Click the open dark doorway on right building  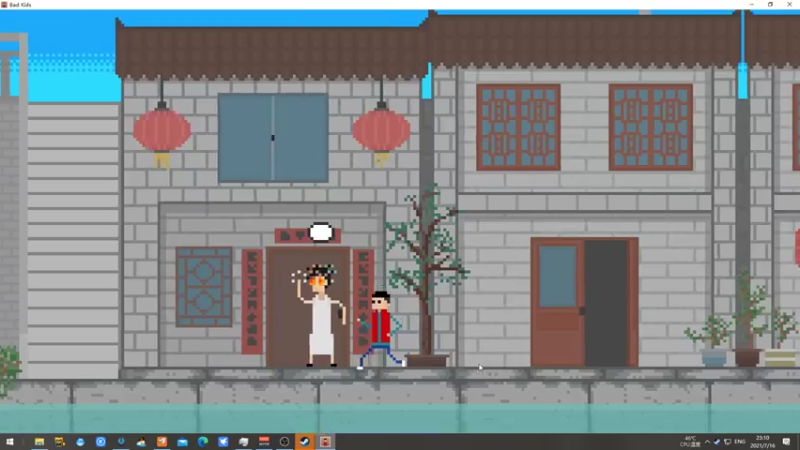606,303
